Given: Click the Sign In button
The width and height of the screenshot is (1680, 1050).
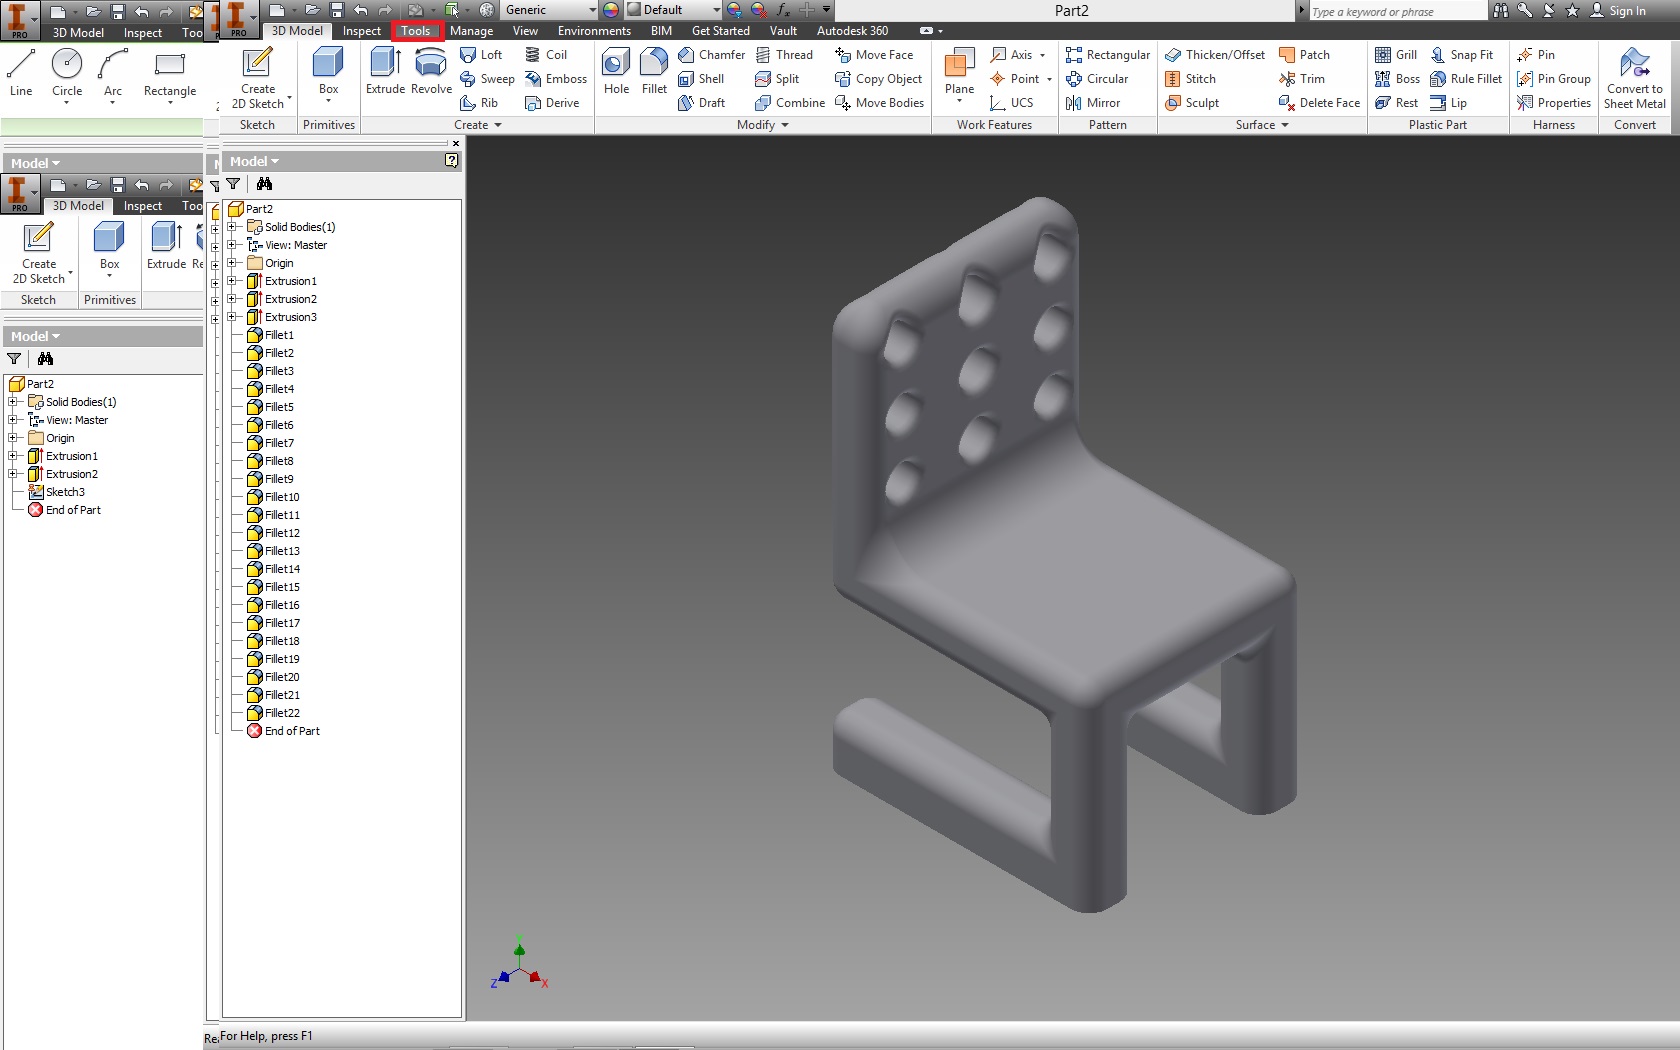Looking at the screenshot, I should [x=1617, y=11].
